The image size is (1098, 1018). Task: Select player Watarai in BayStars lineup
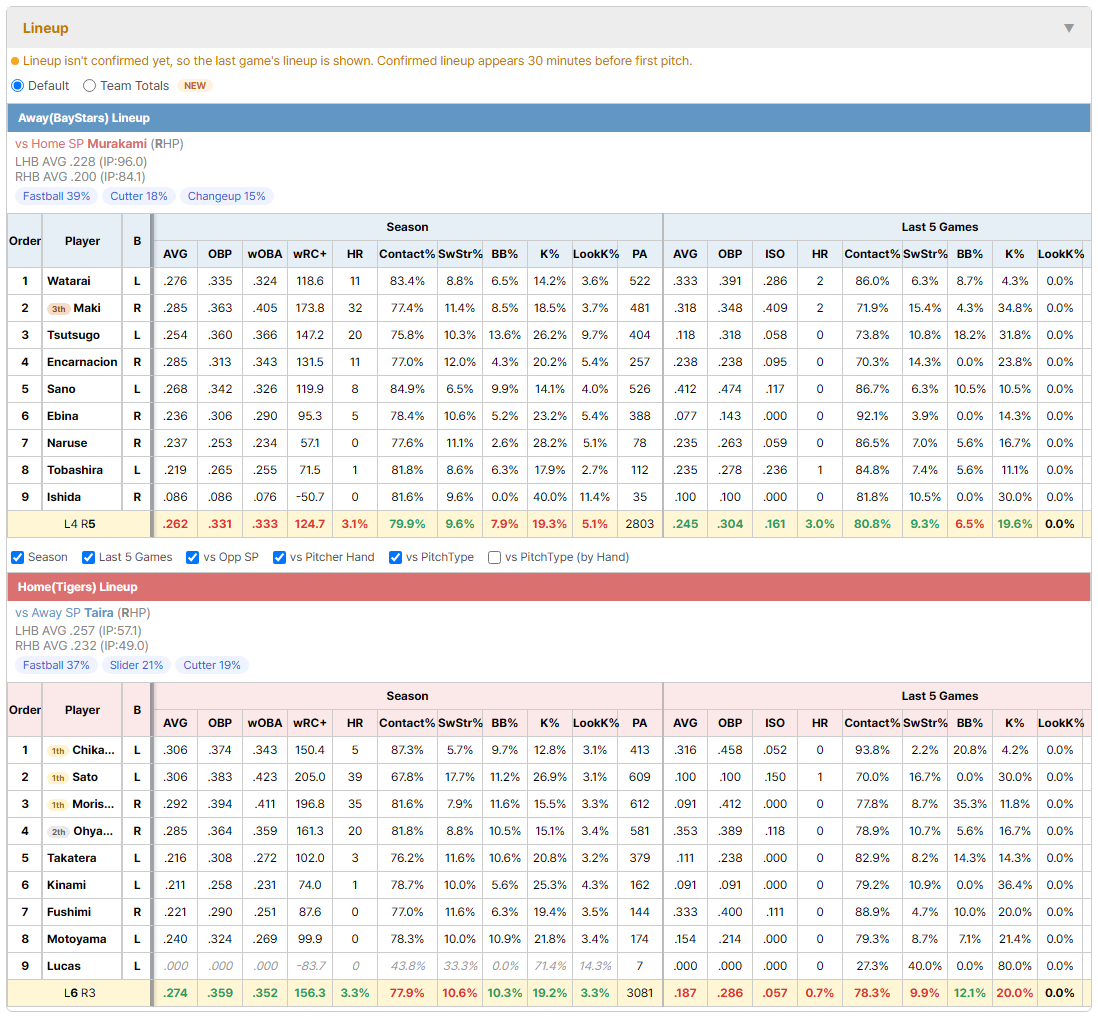(69, 281)
